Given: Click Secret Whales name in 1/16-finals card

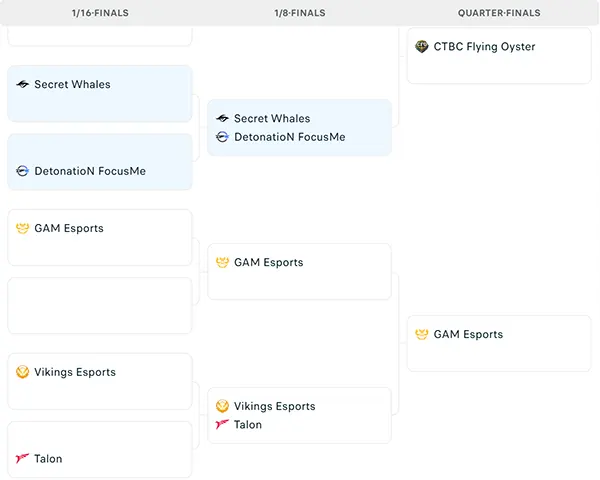Looking at the screenshot, I should [72, 84].
